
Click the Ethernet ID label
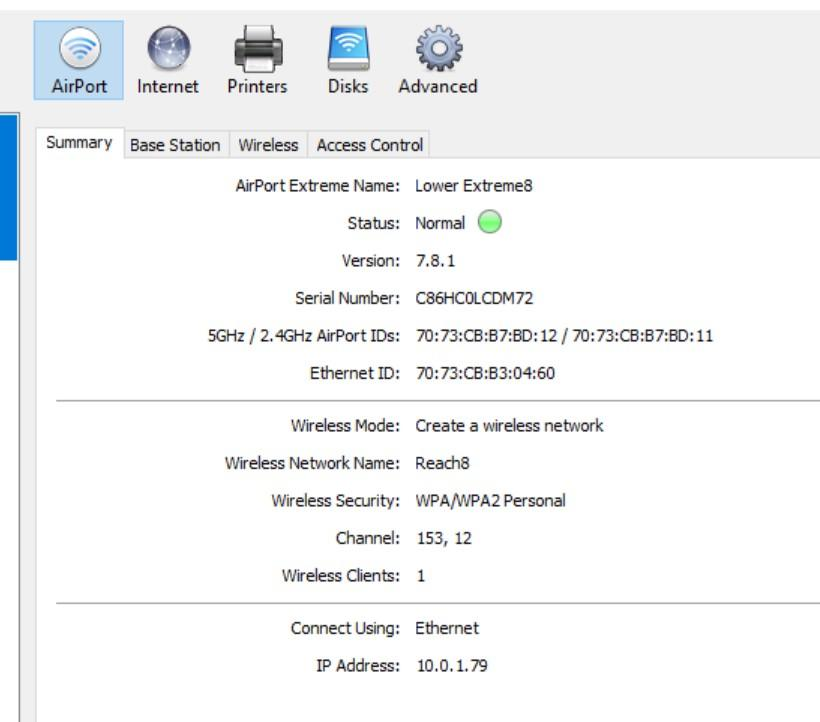tap(355, 373)
